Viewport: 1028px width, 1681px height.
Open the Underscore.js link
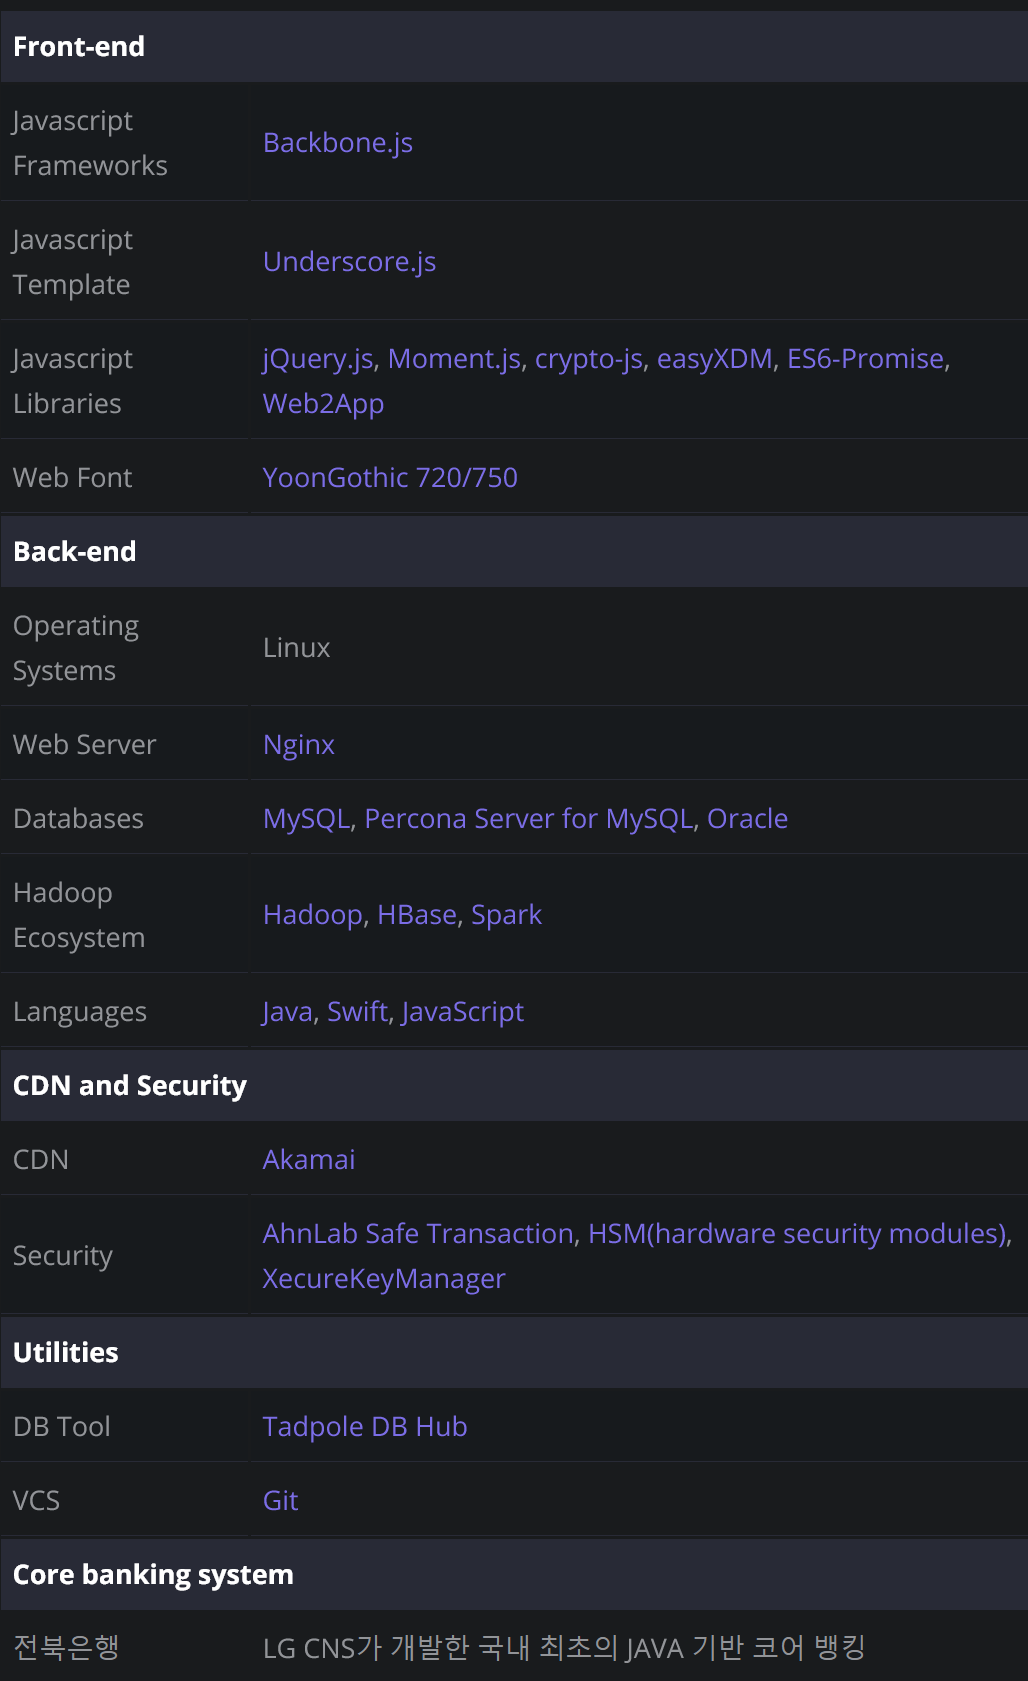pyautogui.click(x=349, y=262)
